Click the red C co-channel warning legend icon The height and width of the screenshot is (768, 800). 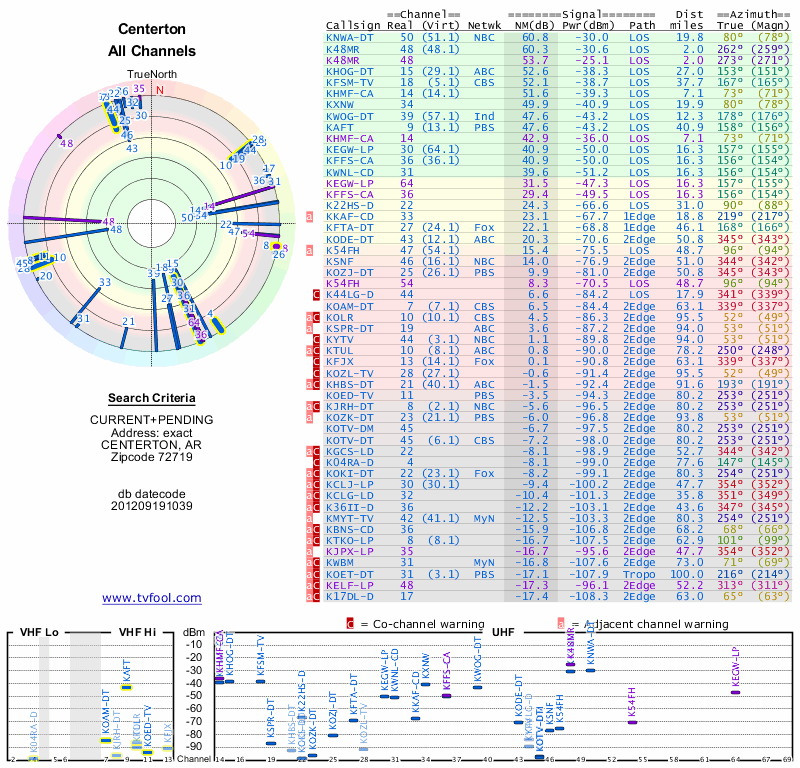(350, 624)
